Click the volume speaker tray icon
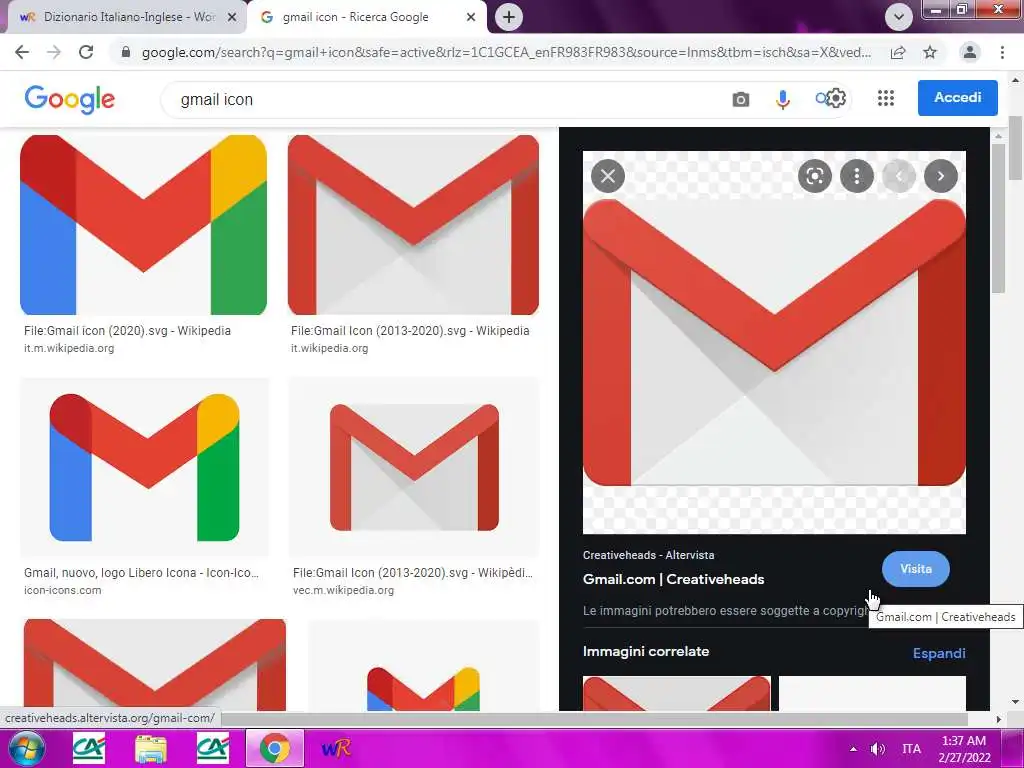1024x768 pixels. pyautogui.click(x=878, y=749)
